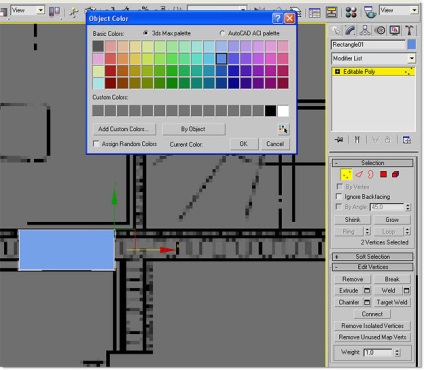
Task: Cancel the Object Color dialog
Action: 275,144
